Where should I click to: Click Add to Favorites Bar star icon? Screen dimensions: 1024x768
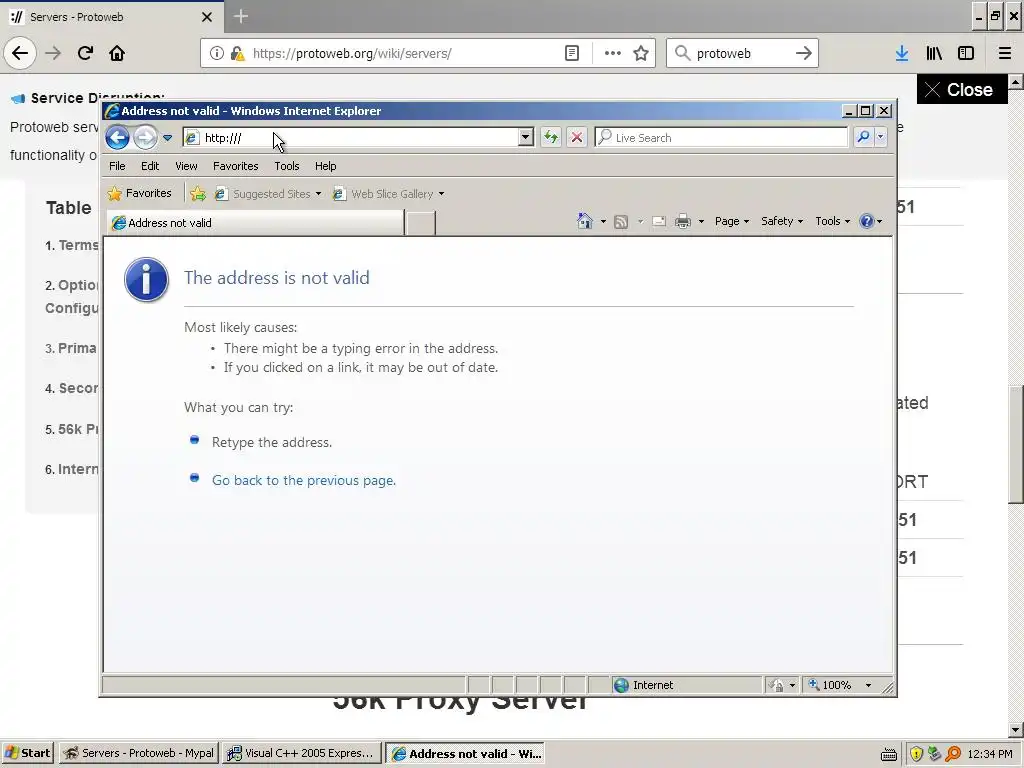click(199, 194)
